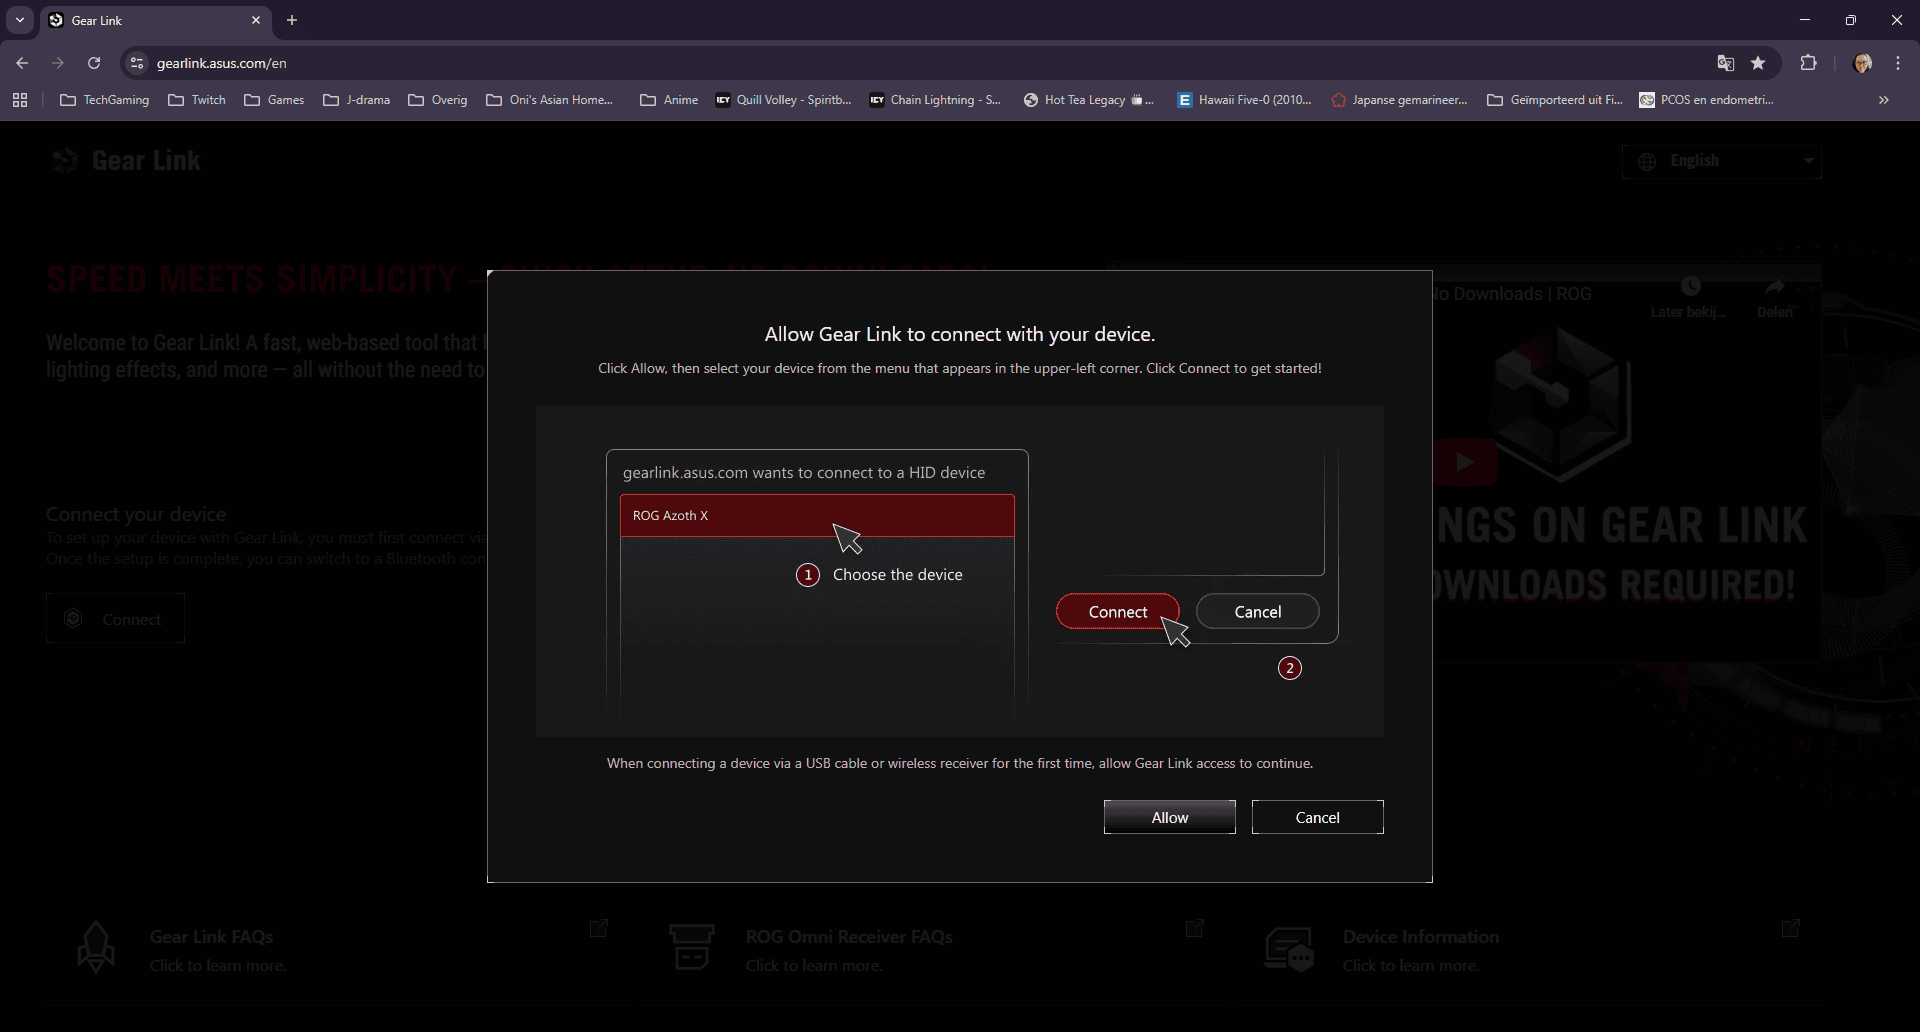Open the Google Translate icon in address bar

pos(1725,63)
